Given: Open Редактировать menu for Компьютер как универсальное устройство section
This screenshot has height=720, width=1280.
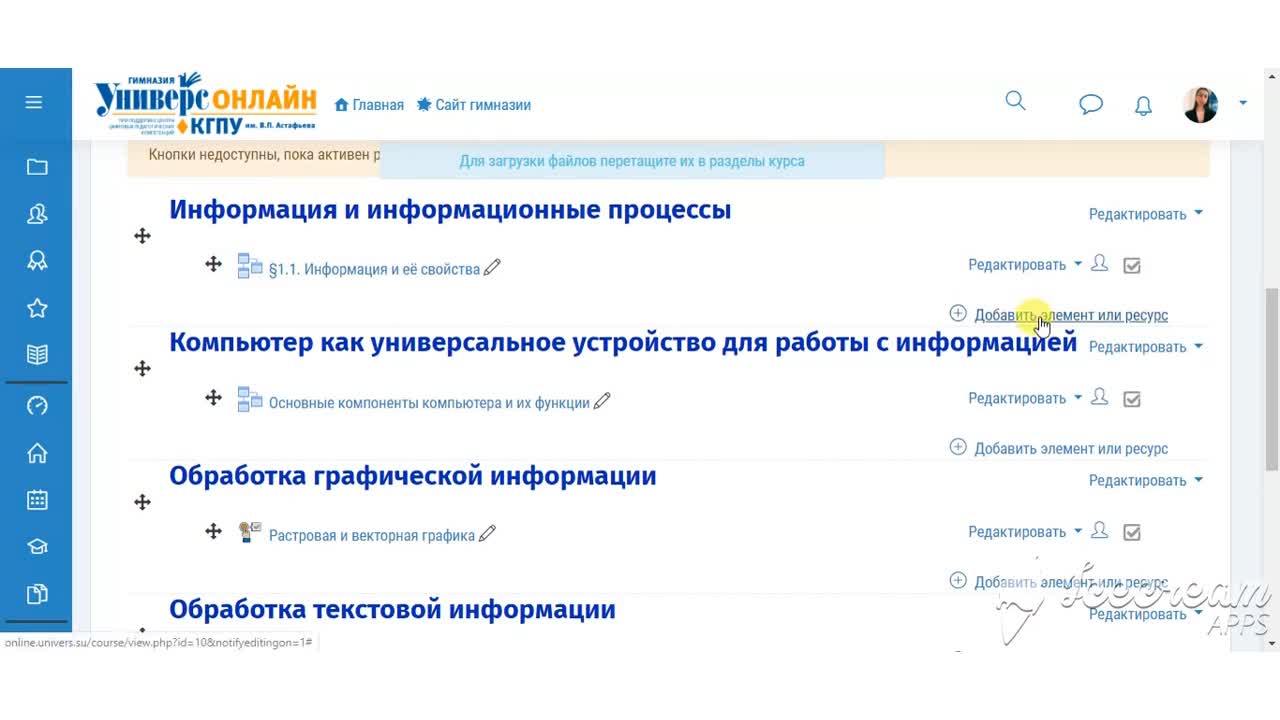Looking at the screenshot, I should coord(1145,347).
